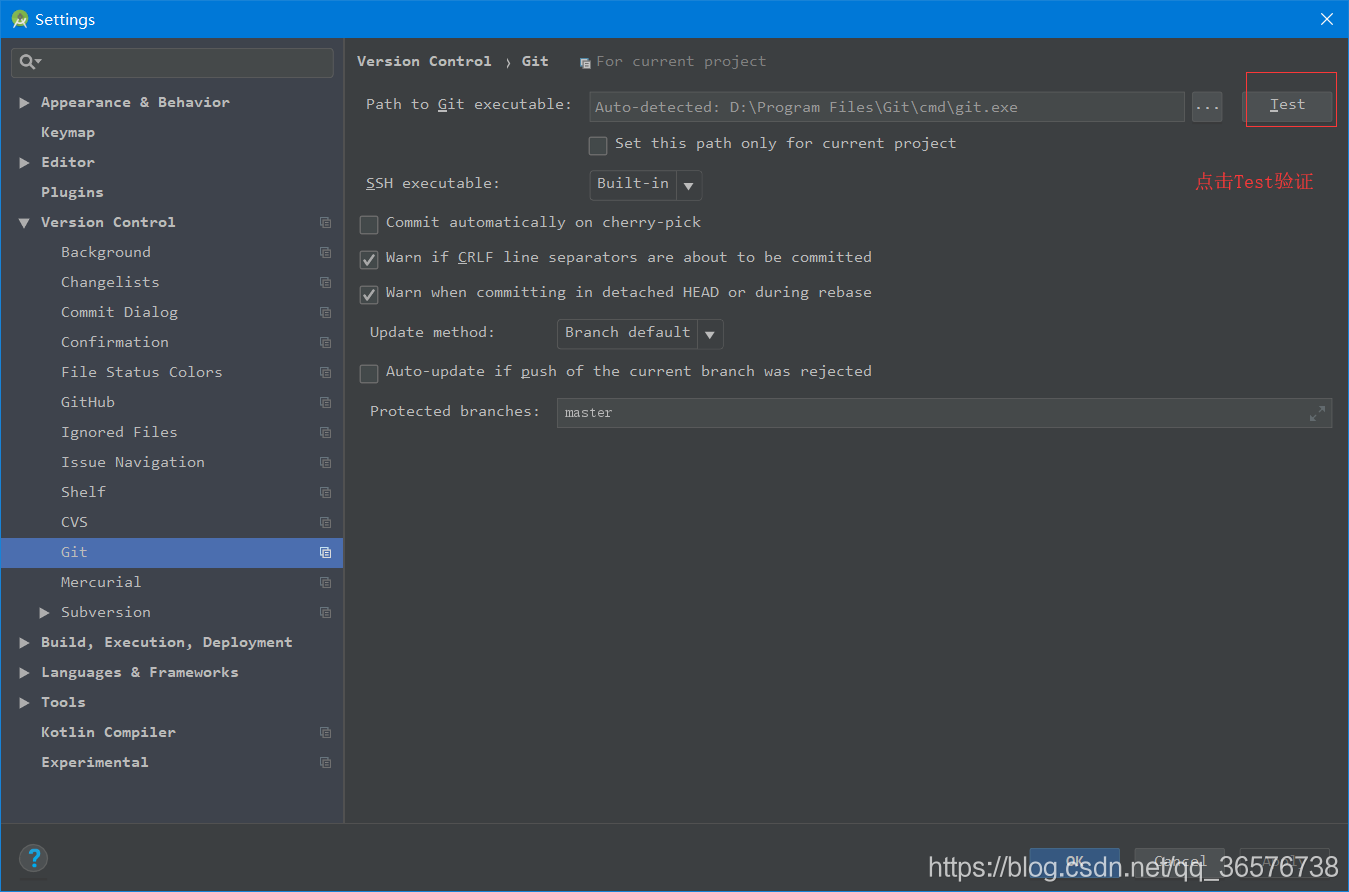Open help with the question mark icon
Viewport: 1349px width, 892px height.
tap(33, 858)
